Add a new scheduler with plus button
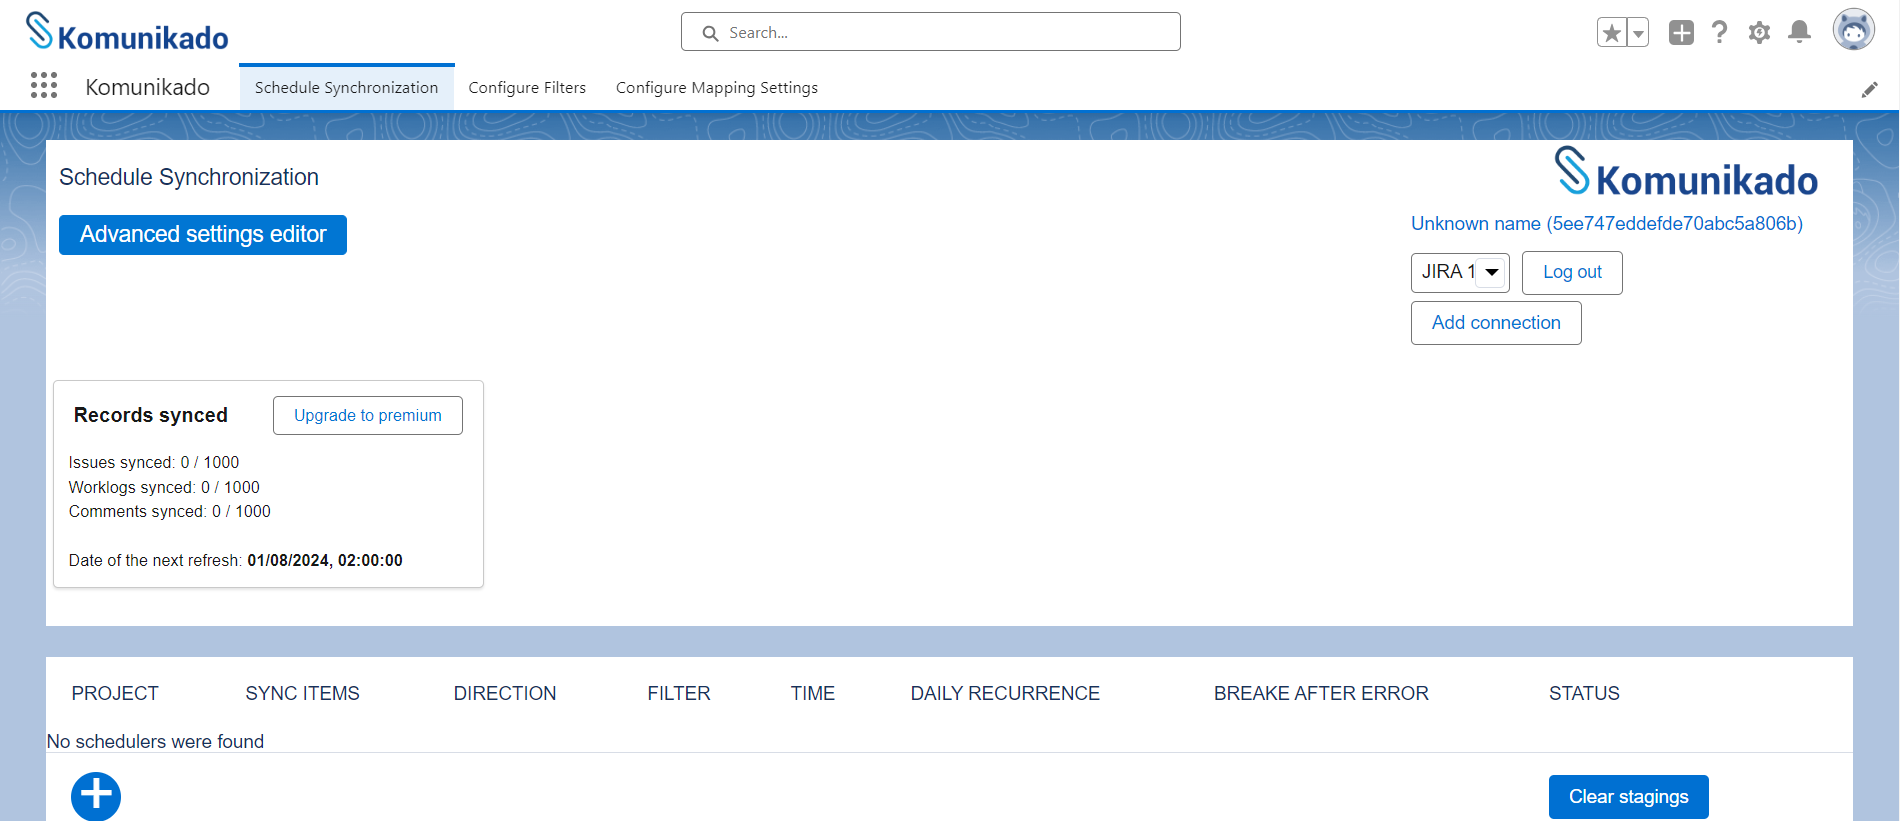Viewport: 1900px width, 821px height. 96,796
